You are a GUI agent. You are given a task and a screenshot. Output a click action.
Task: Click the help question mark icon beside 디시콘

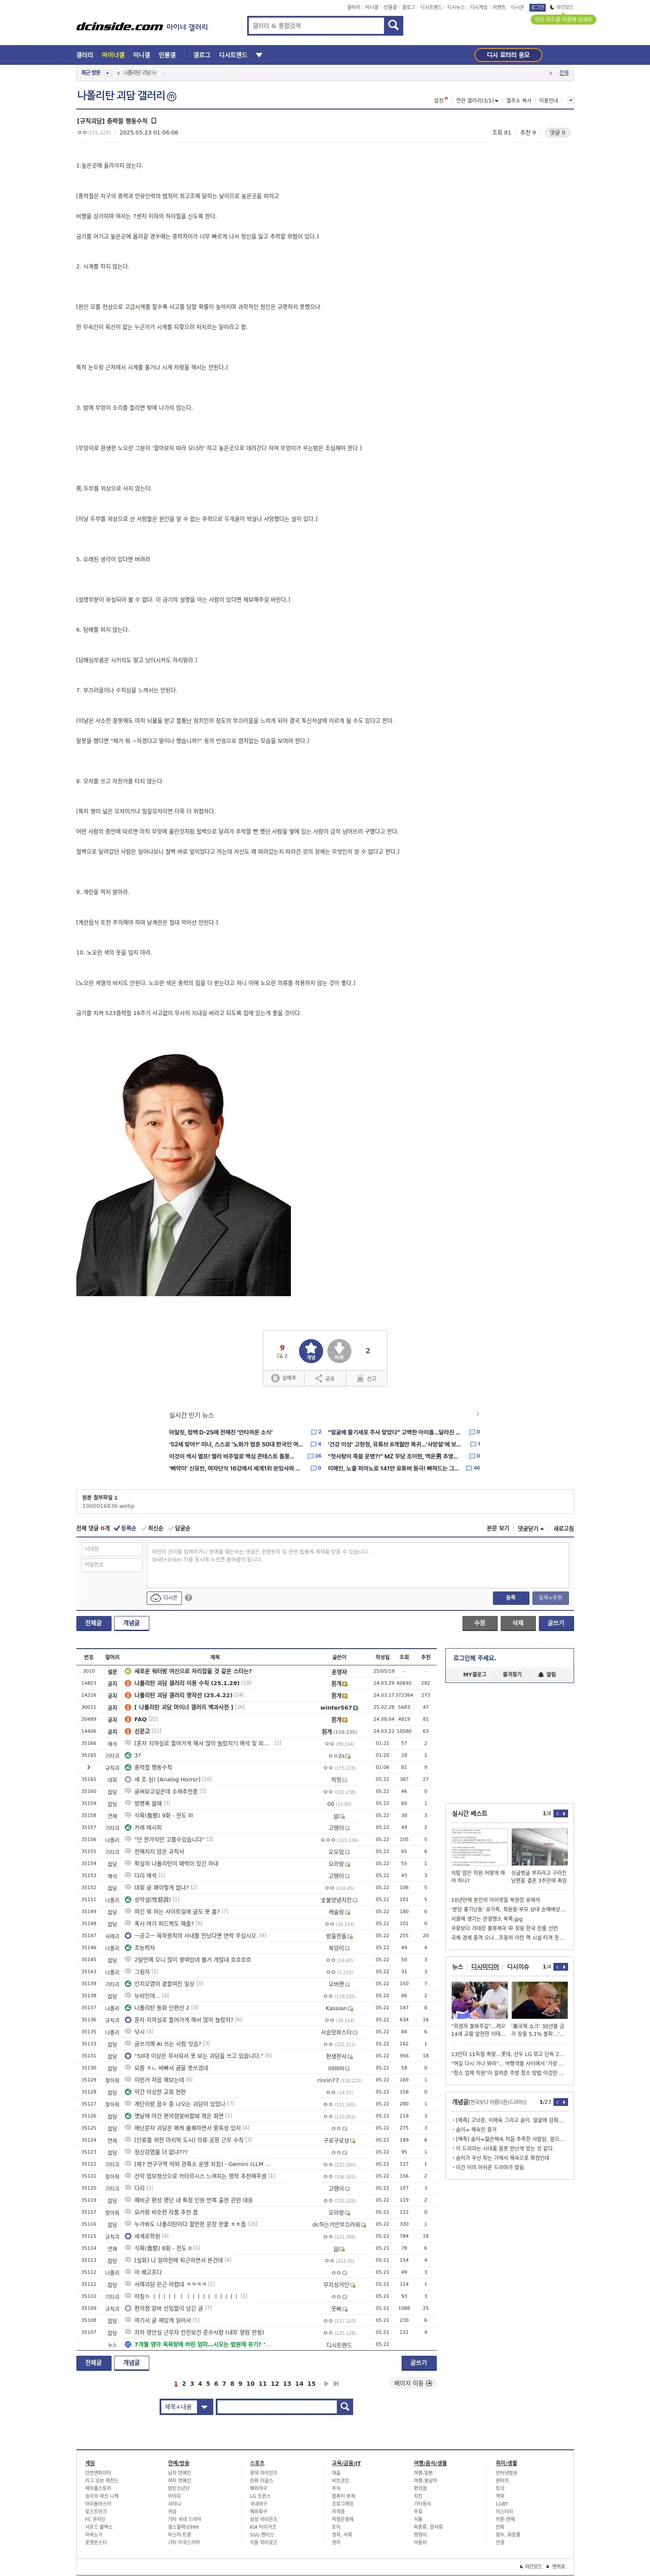point(188,1598)
